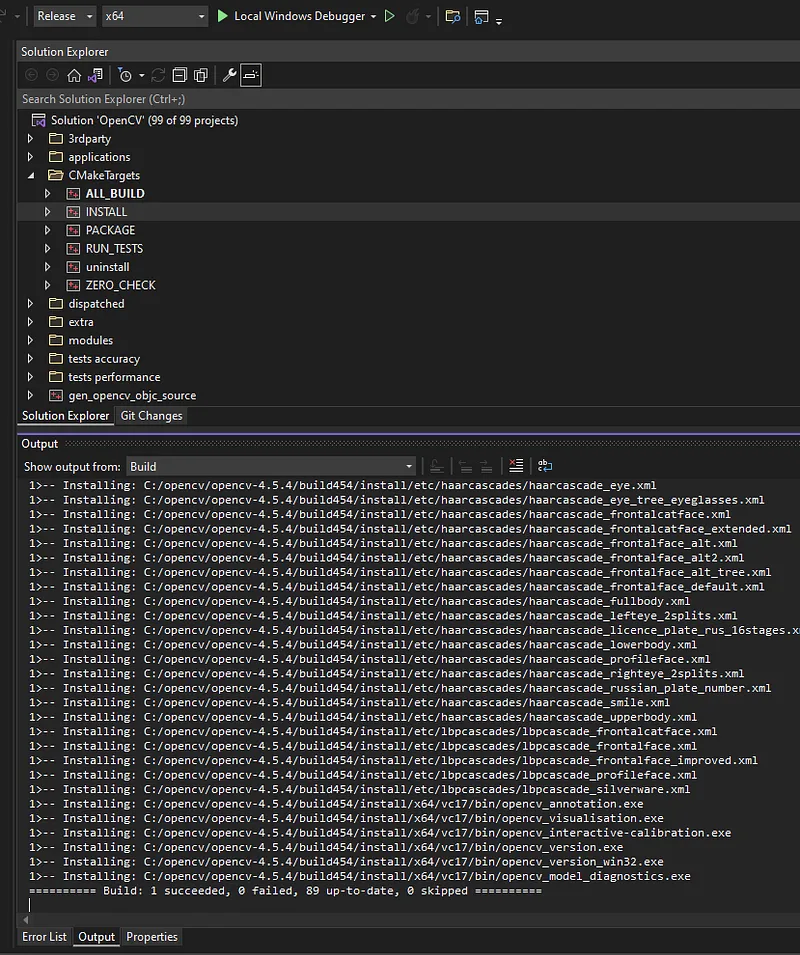
Task: Select the ALL_BUILD project icon
Action: (x=73, y=194)
